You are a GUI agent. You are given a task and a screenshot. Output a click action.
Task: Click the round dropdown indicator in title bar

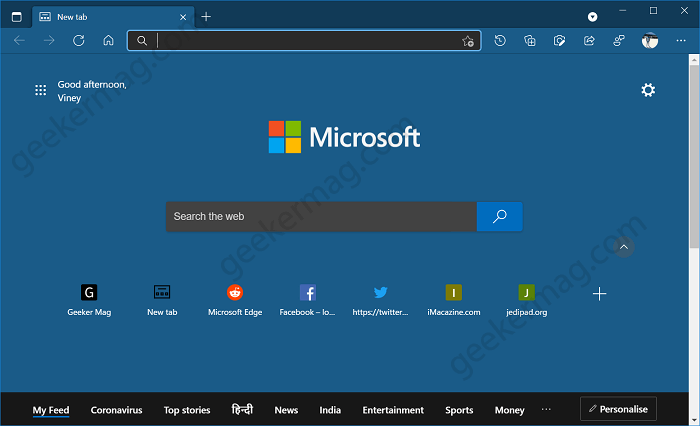pos(592,17)
